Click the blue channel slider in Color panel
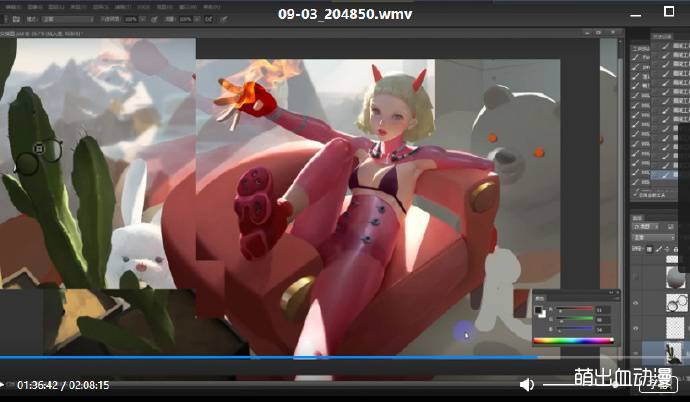690x402 pixels. pos(574,328)
